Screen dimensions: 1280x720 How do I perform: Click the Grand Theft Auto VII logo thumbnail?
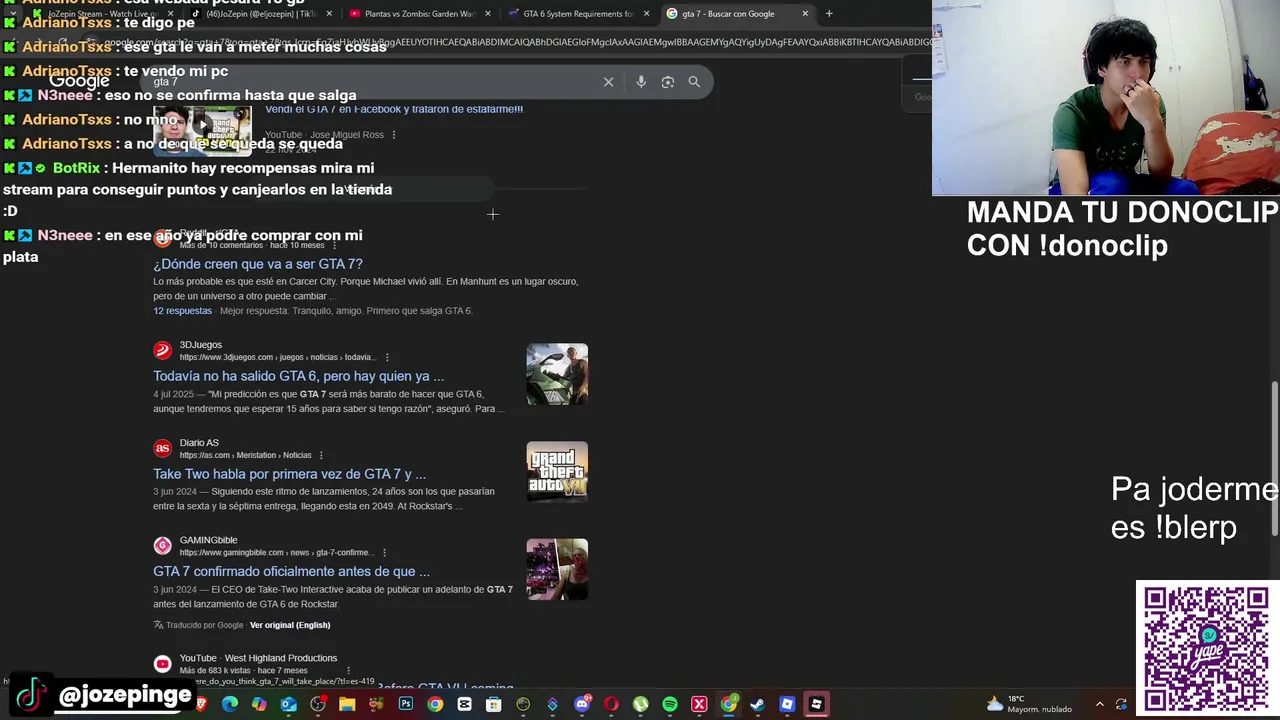(557, 472)
